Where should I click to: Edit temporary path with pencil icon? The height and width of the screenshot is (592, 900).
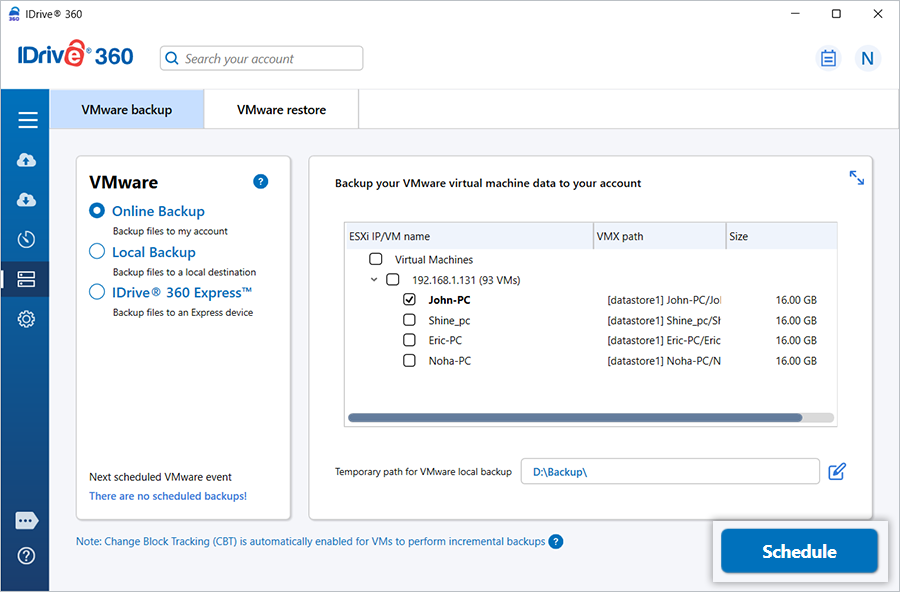click(837, 471)
